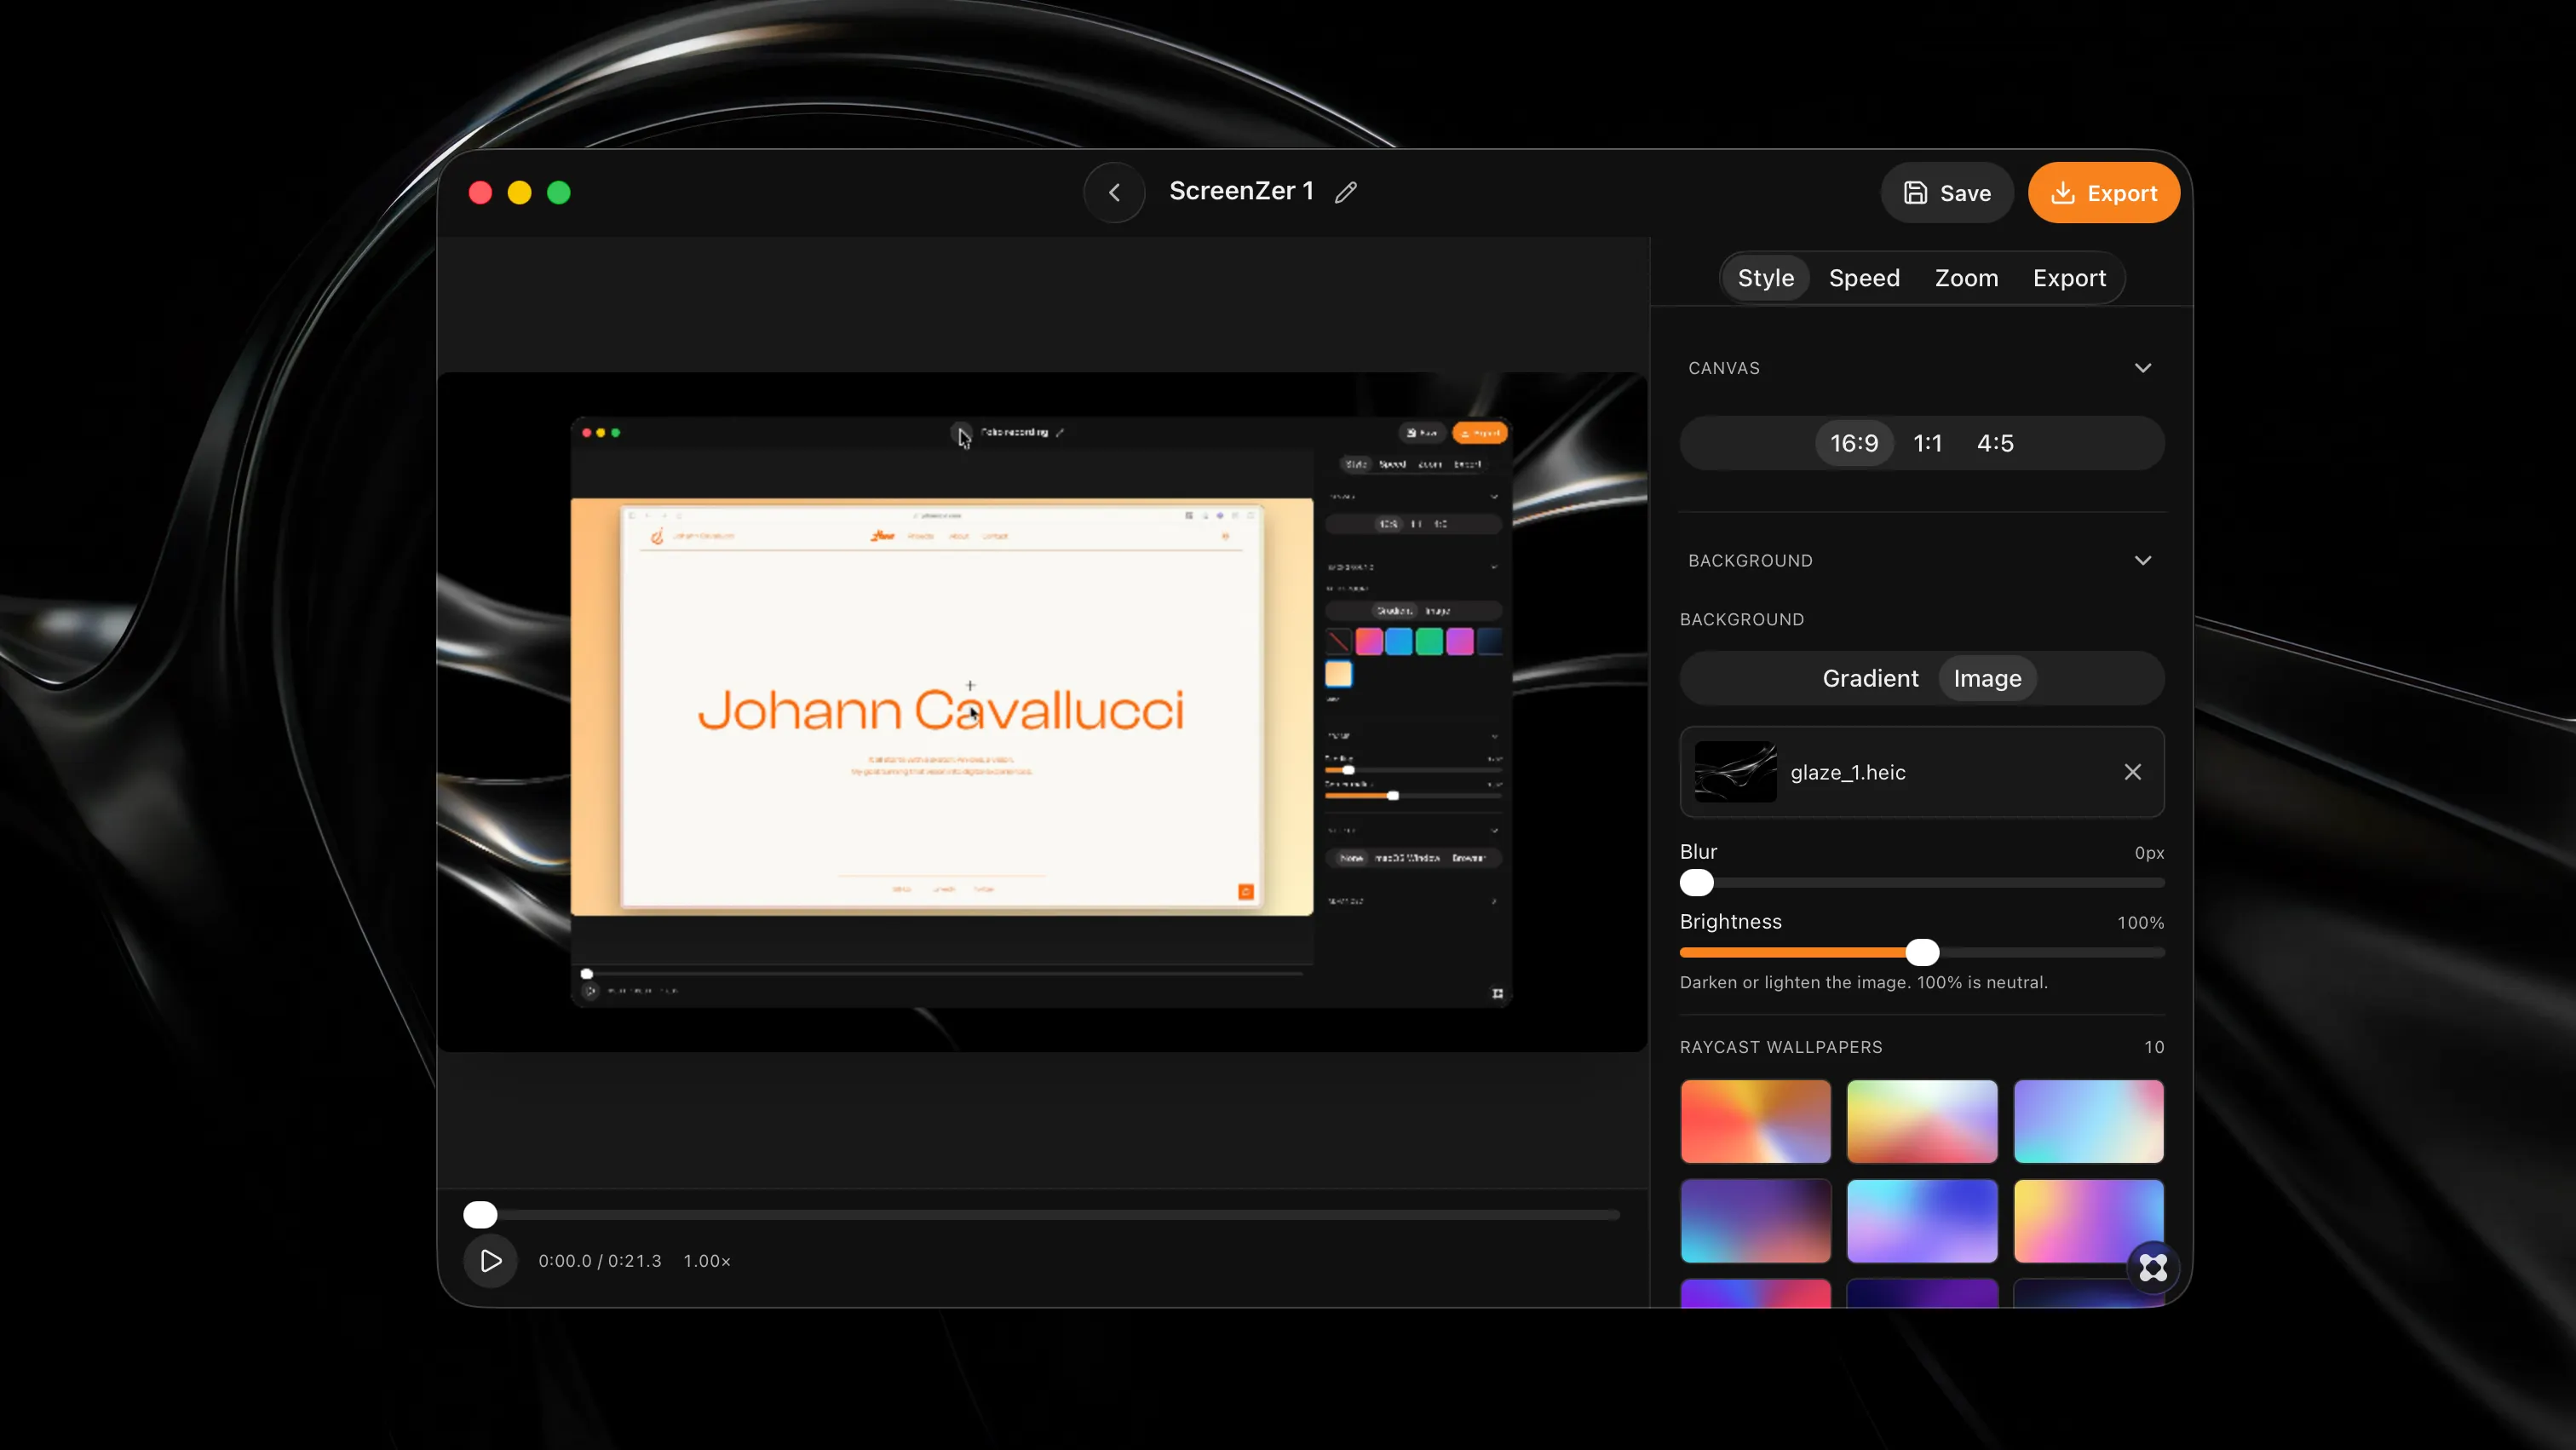Viewport: 2576px width, 1450px height.
Task: Remove the glaze_1.heic background image
Action: click(2132, 772)
